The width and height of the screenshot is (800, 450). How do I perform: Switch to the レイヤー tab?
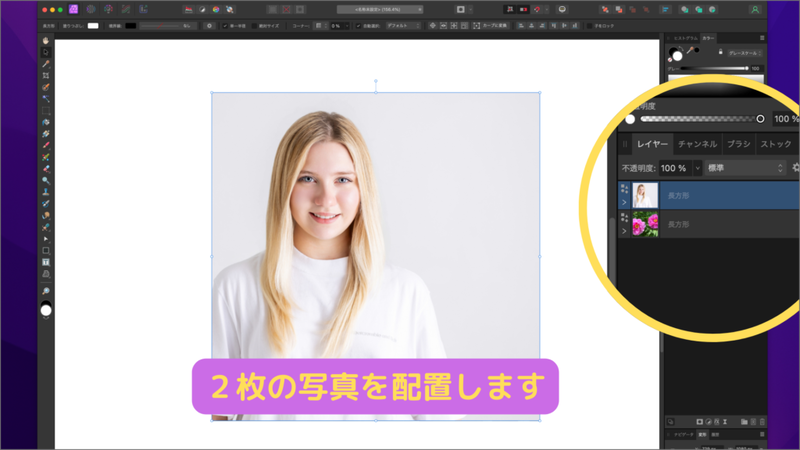pos(652,144)
